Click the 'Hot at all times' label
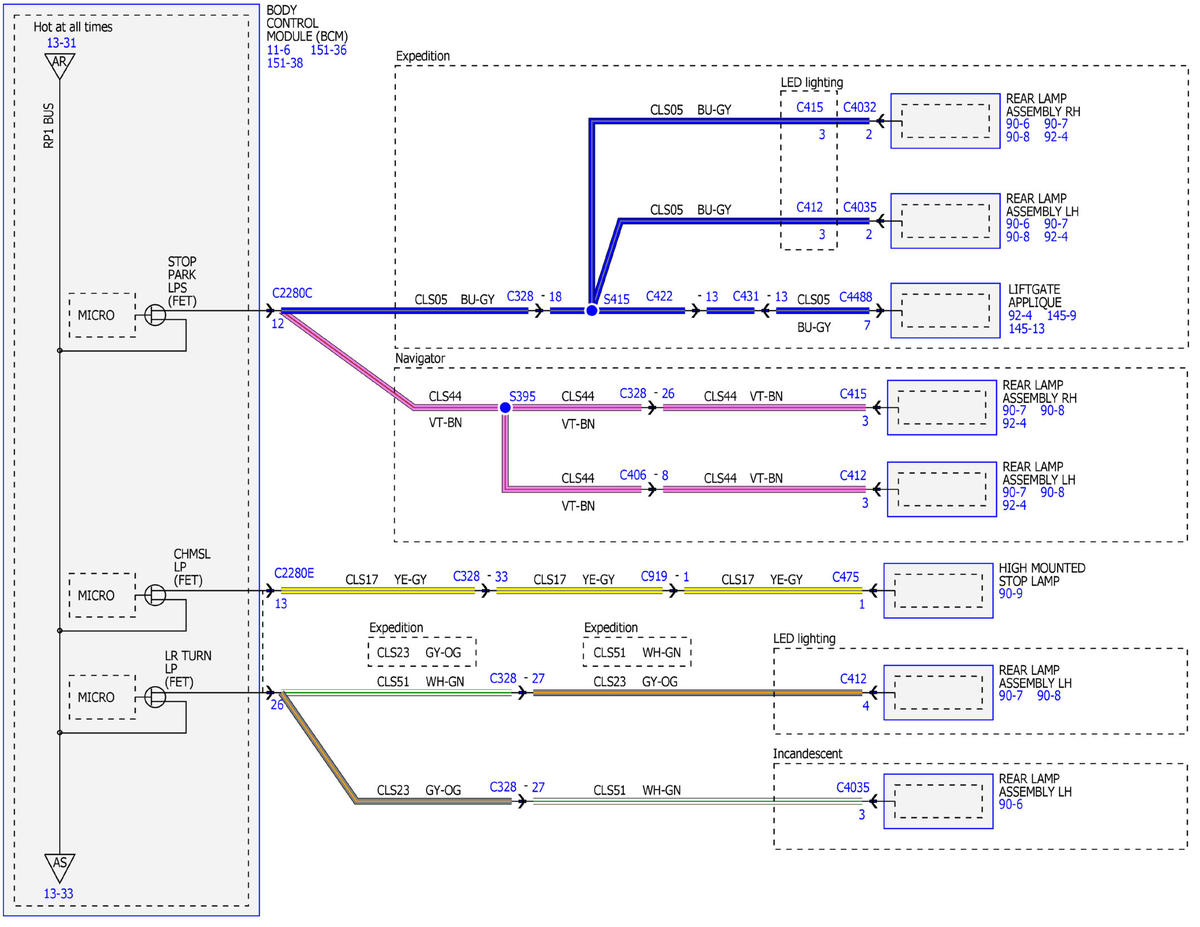Viewport: 1200px width, 927px height. (x=73, y=27)
